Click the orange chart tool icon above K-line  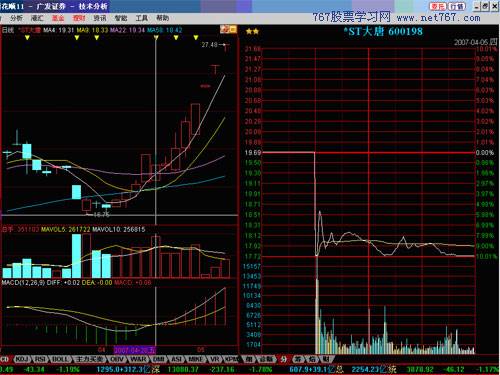click(x=228, y=29)
